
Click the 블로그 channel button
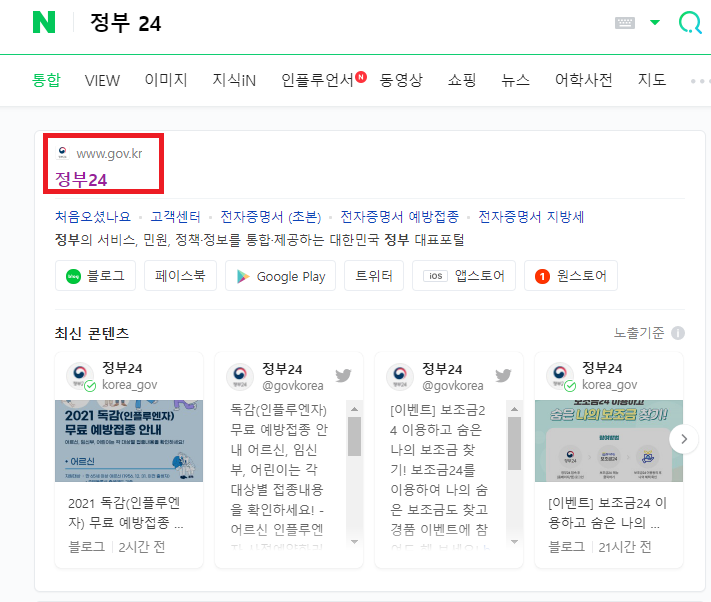coord(95,276)
